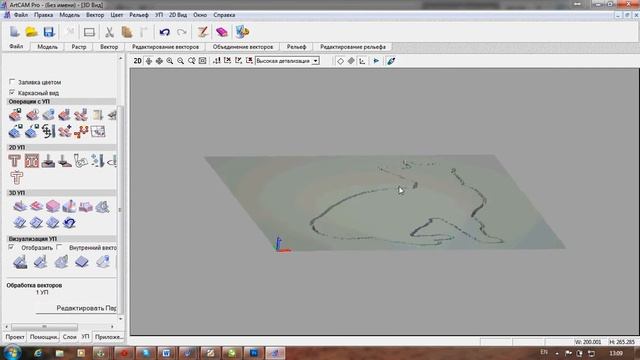Click the blue circular arrow icon in 3D УП
Viewport: 640px width, 360px height.
click(69, 222)
